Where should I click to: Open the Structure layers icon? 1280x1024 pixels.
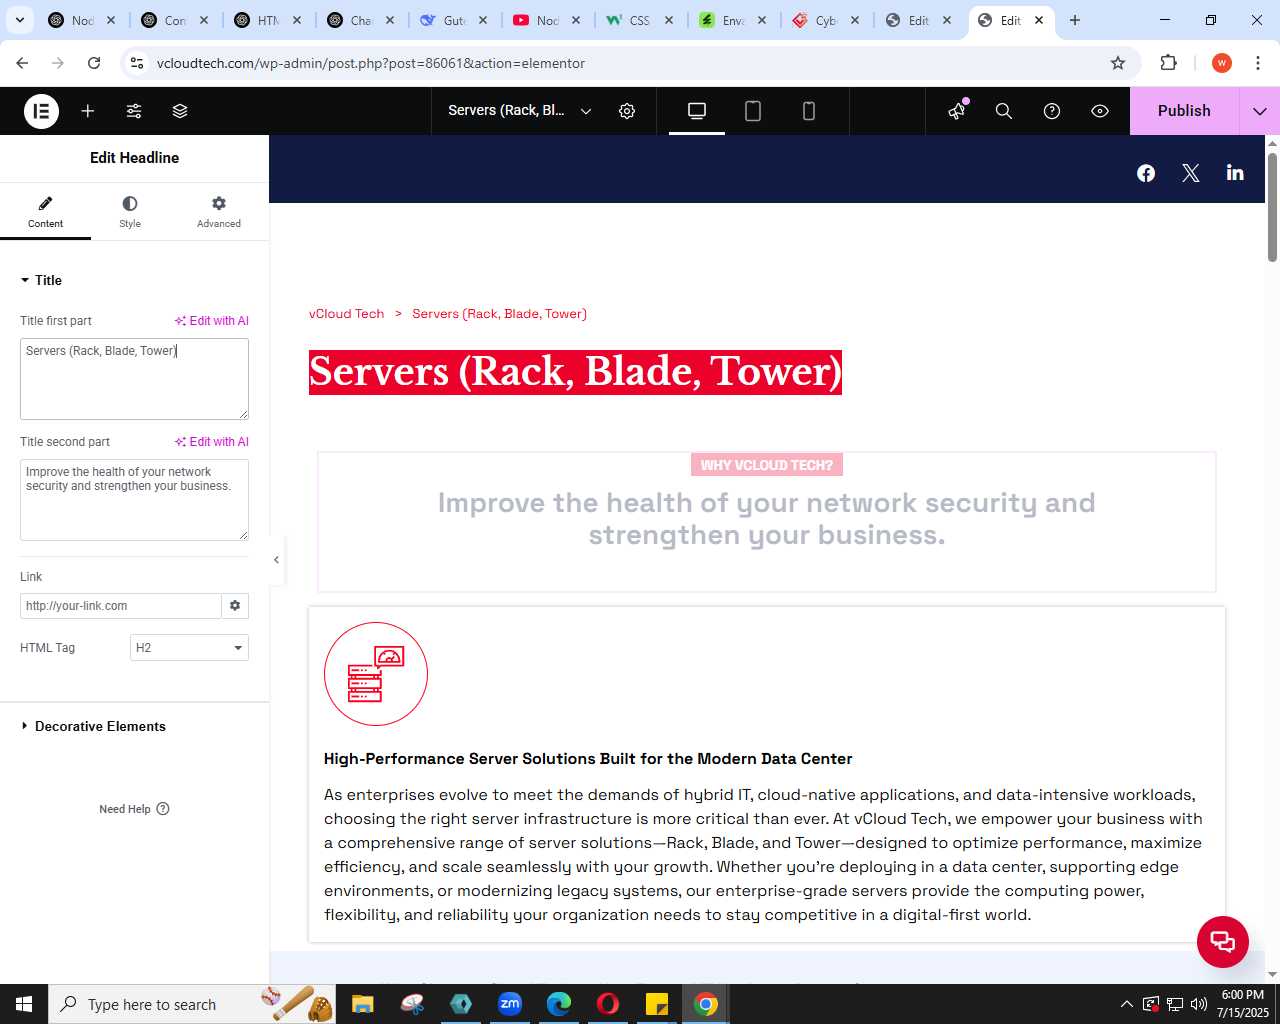[x=180, y=111]
